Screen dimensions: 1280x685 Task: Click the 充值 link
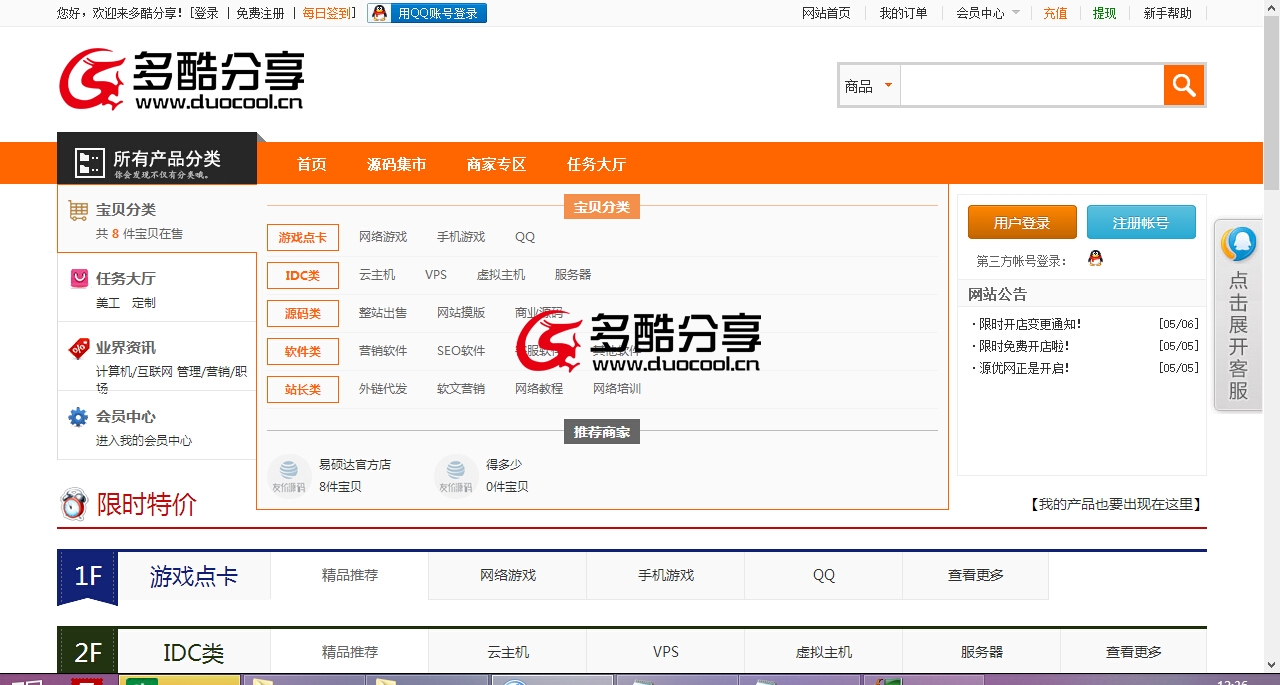[1055, 13]
